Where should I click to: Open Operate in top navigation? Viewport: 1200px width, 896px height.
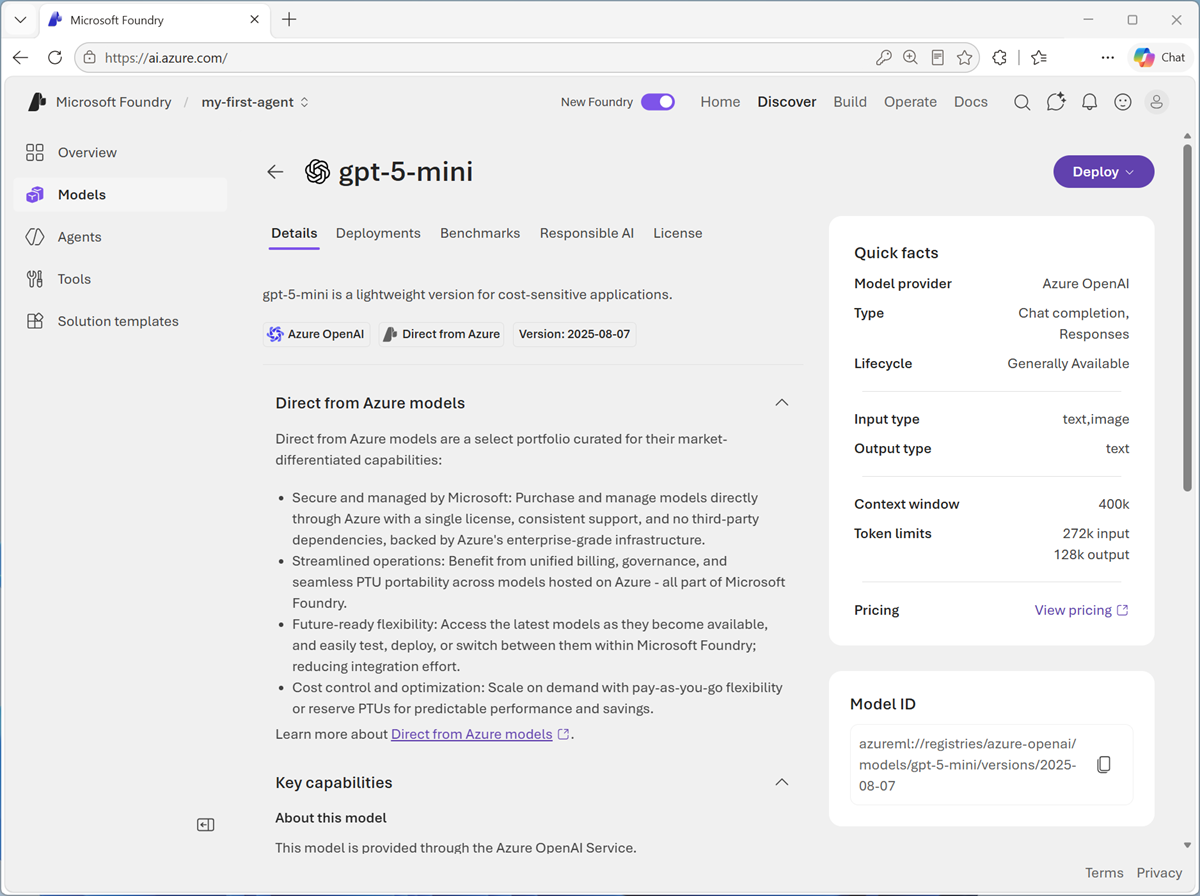click(x=910, y=102)
